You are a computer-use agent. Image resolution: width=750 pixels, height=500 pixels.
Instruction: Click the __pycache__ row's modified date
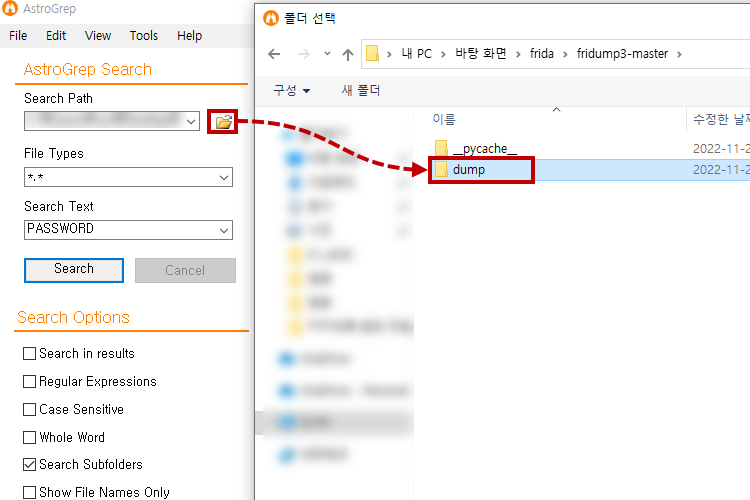pyautogui.click(x=721, y=149)
